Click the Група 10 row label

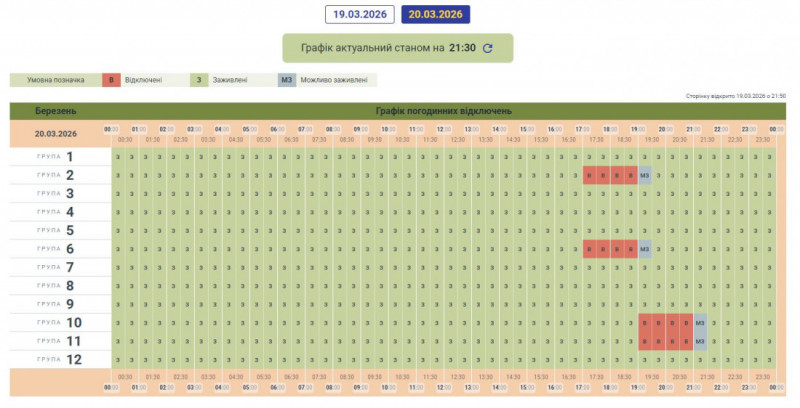(59, 322)
